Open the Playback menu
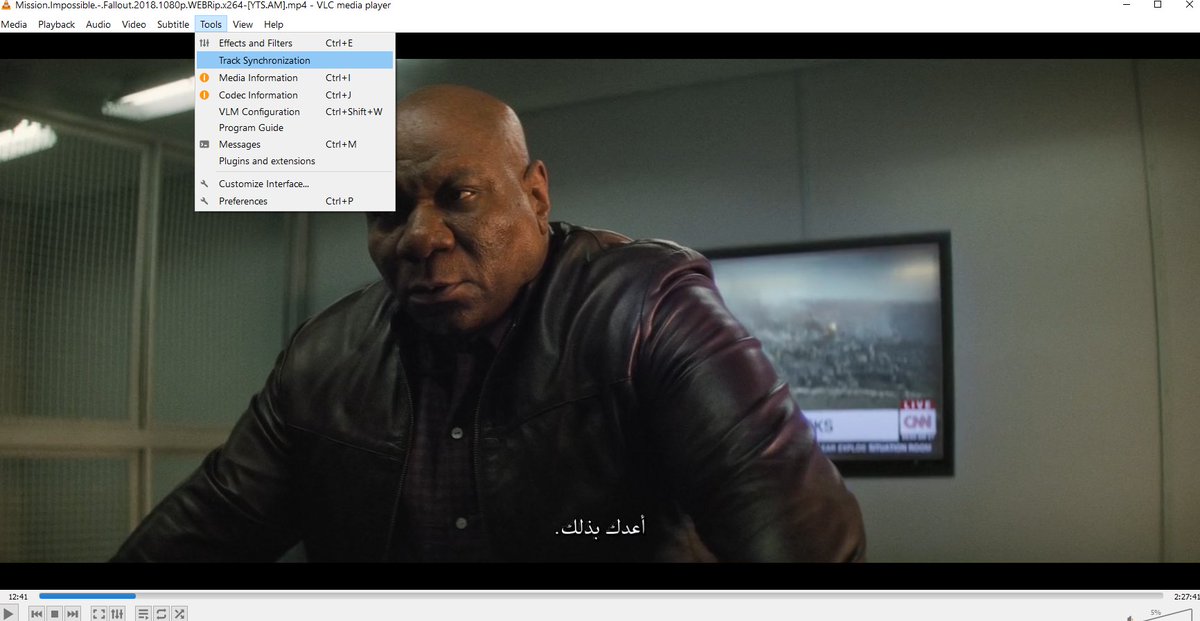This screenshot has width=1200, height=621. pyautogui.click(x=57, y=24)
